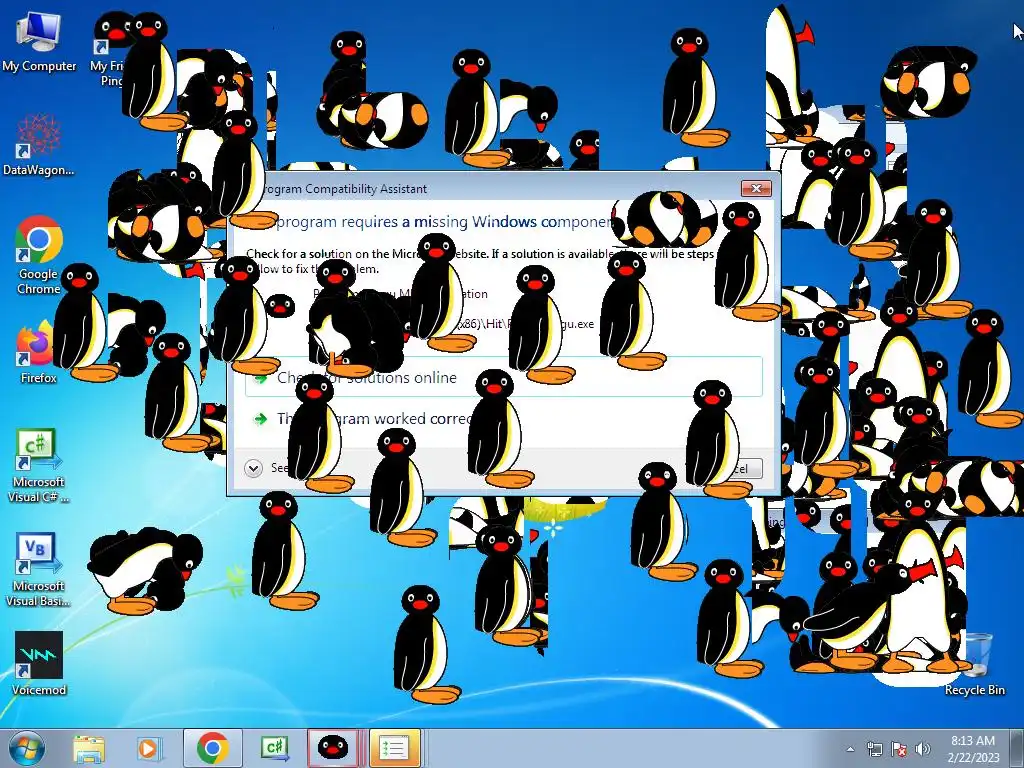This screenshot has height=768, width=1024.
Task: Open the DataWagon desktop shortcut
Action: 39,145
